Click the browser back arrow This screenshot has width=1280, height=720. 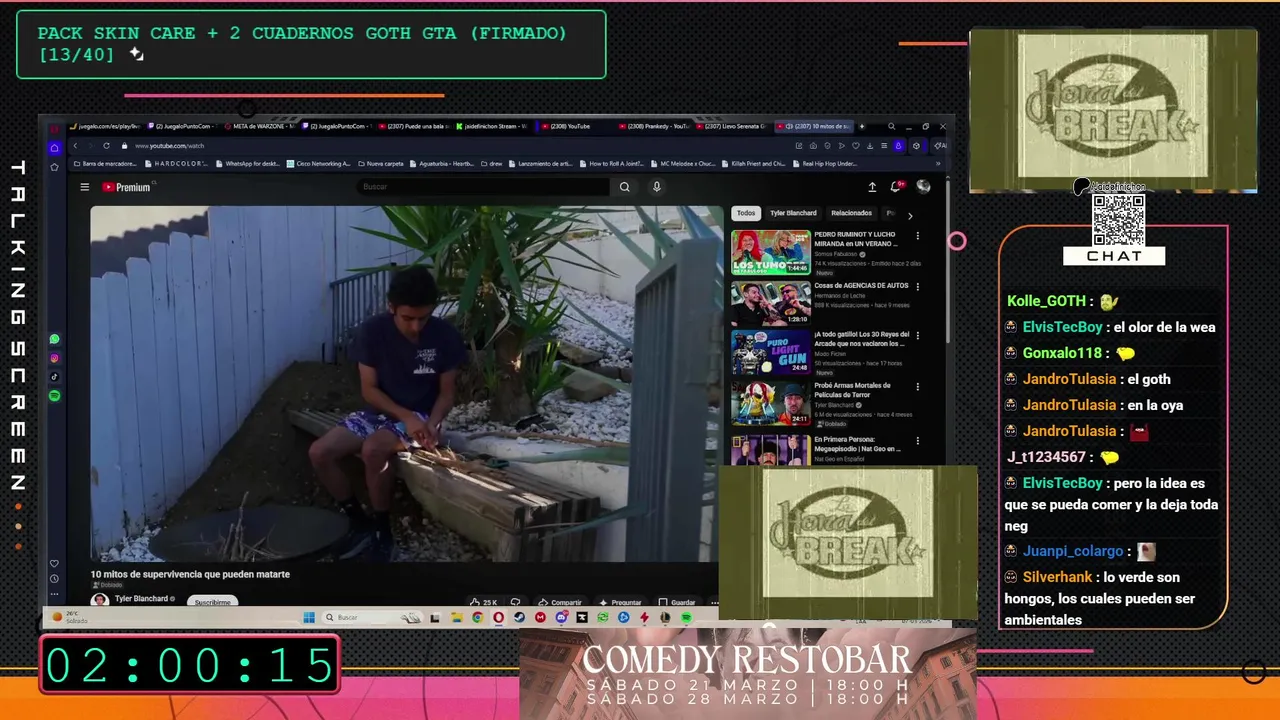click(75, 146)
